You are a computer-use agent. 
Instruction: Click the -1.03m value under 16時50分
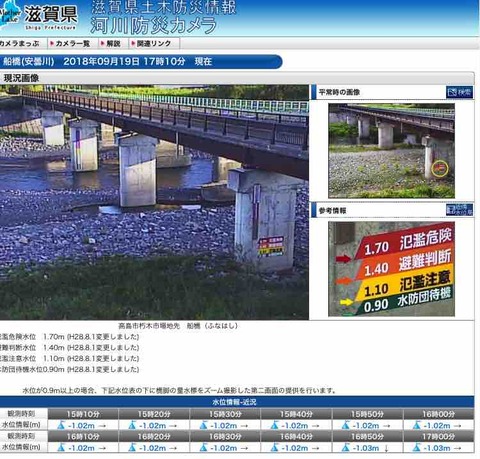click(x=366, y=448)
